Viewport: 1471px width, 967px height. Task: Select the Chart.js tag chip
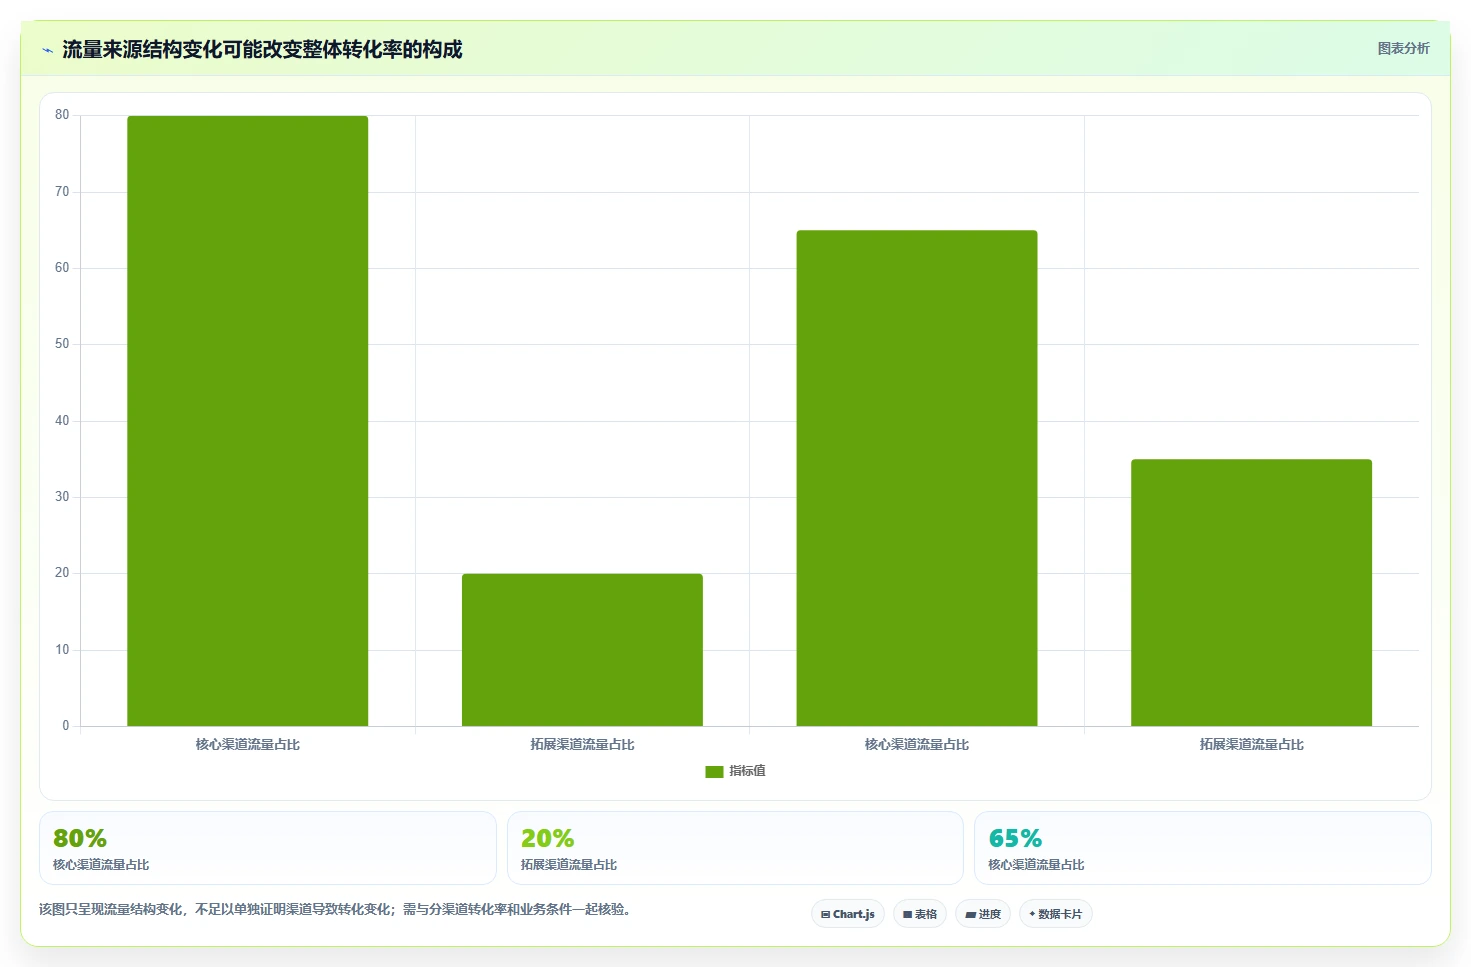[x=848, y=914]
